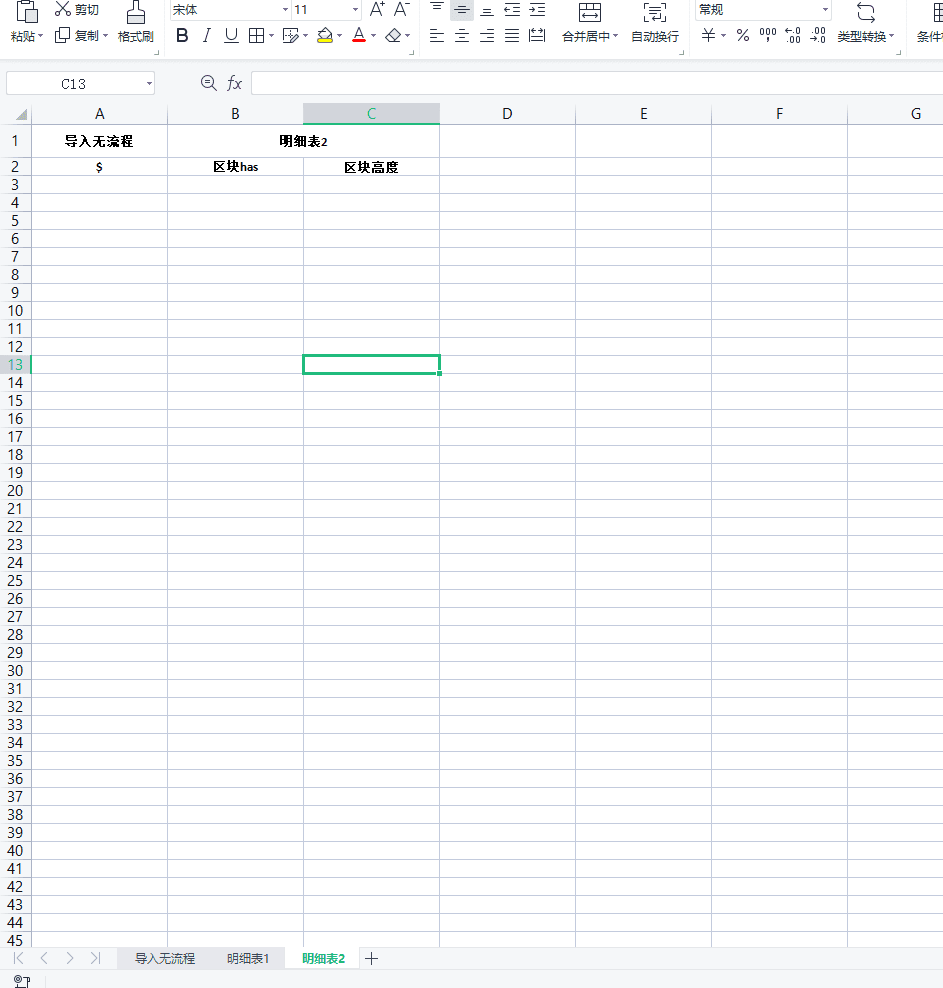Screen dimensions: 943x988
Task: Go to previous sheet arrow
Action: click(44, 958)
